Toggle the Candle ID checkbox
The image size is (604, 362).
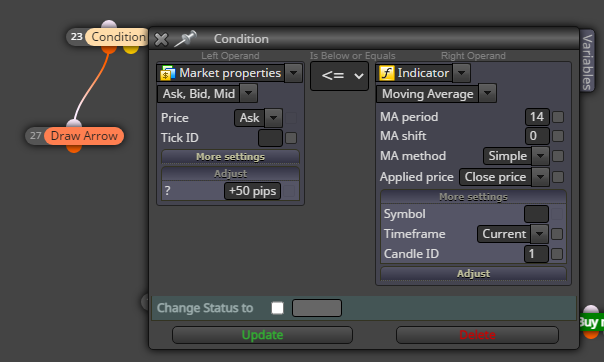[x=557, y=254]
